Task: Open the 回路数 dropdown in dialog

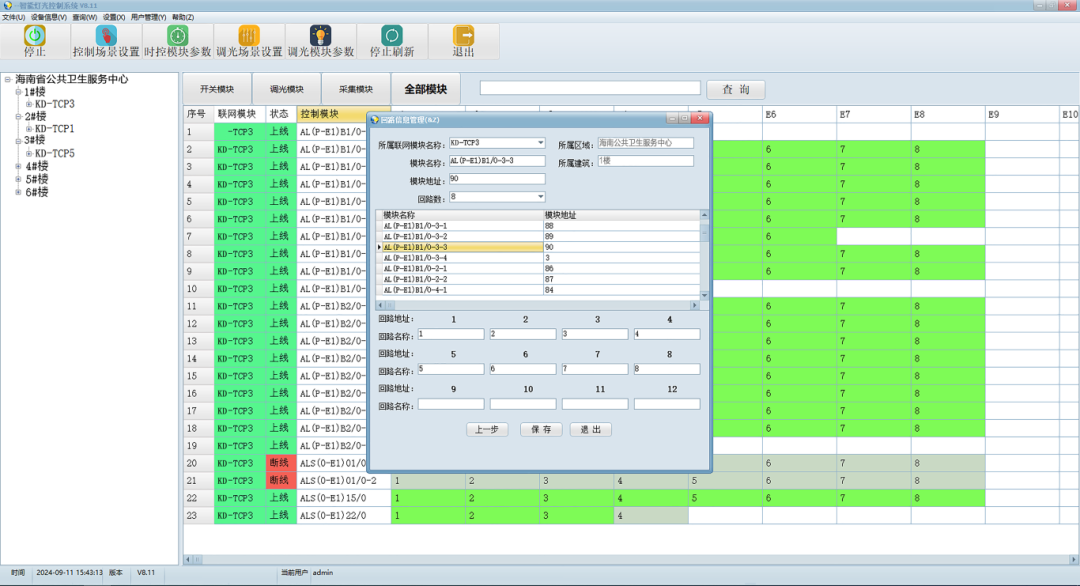Action: coord(541,197)
